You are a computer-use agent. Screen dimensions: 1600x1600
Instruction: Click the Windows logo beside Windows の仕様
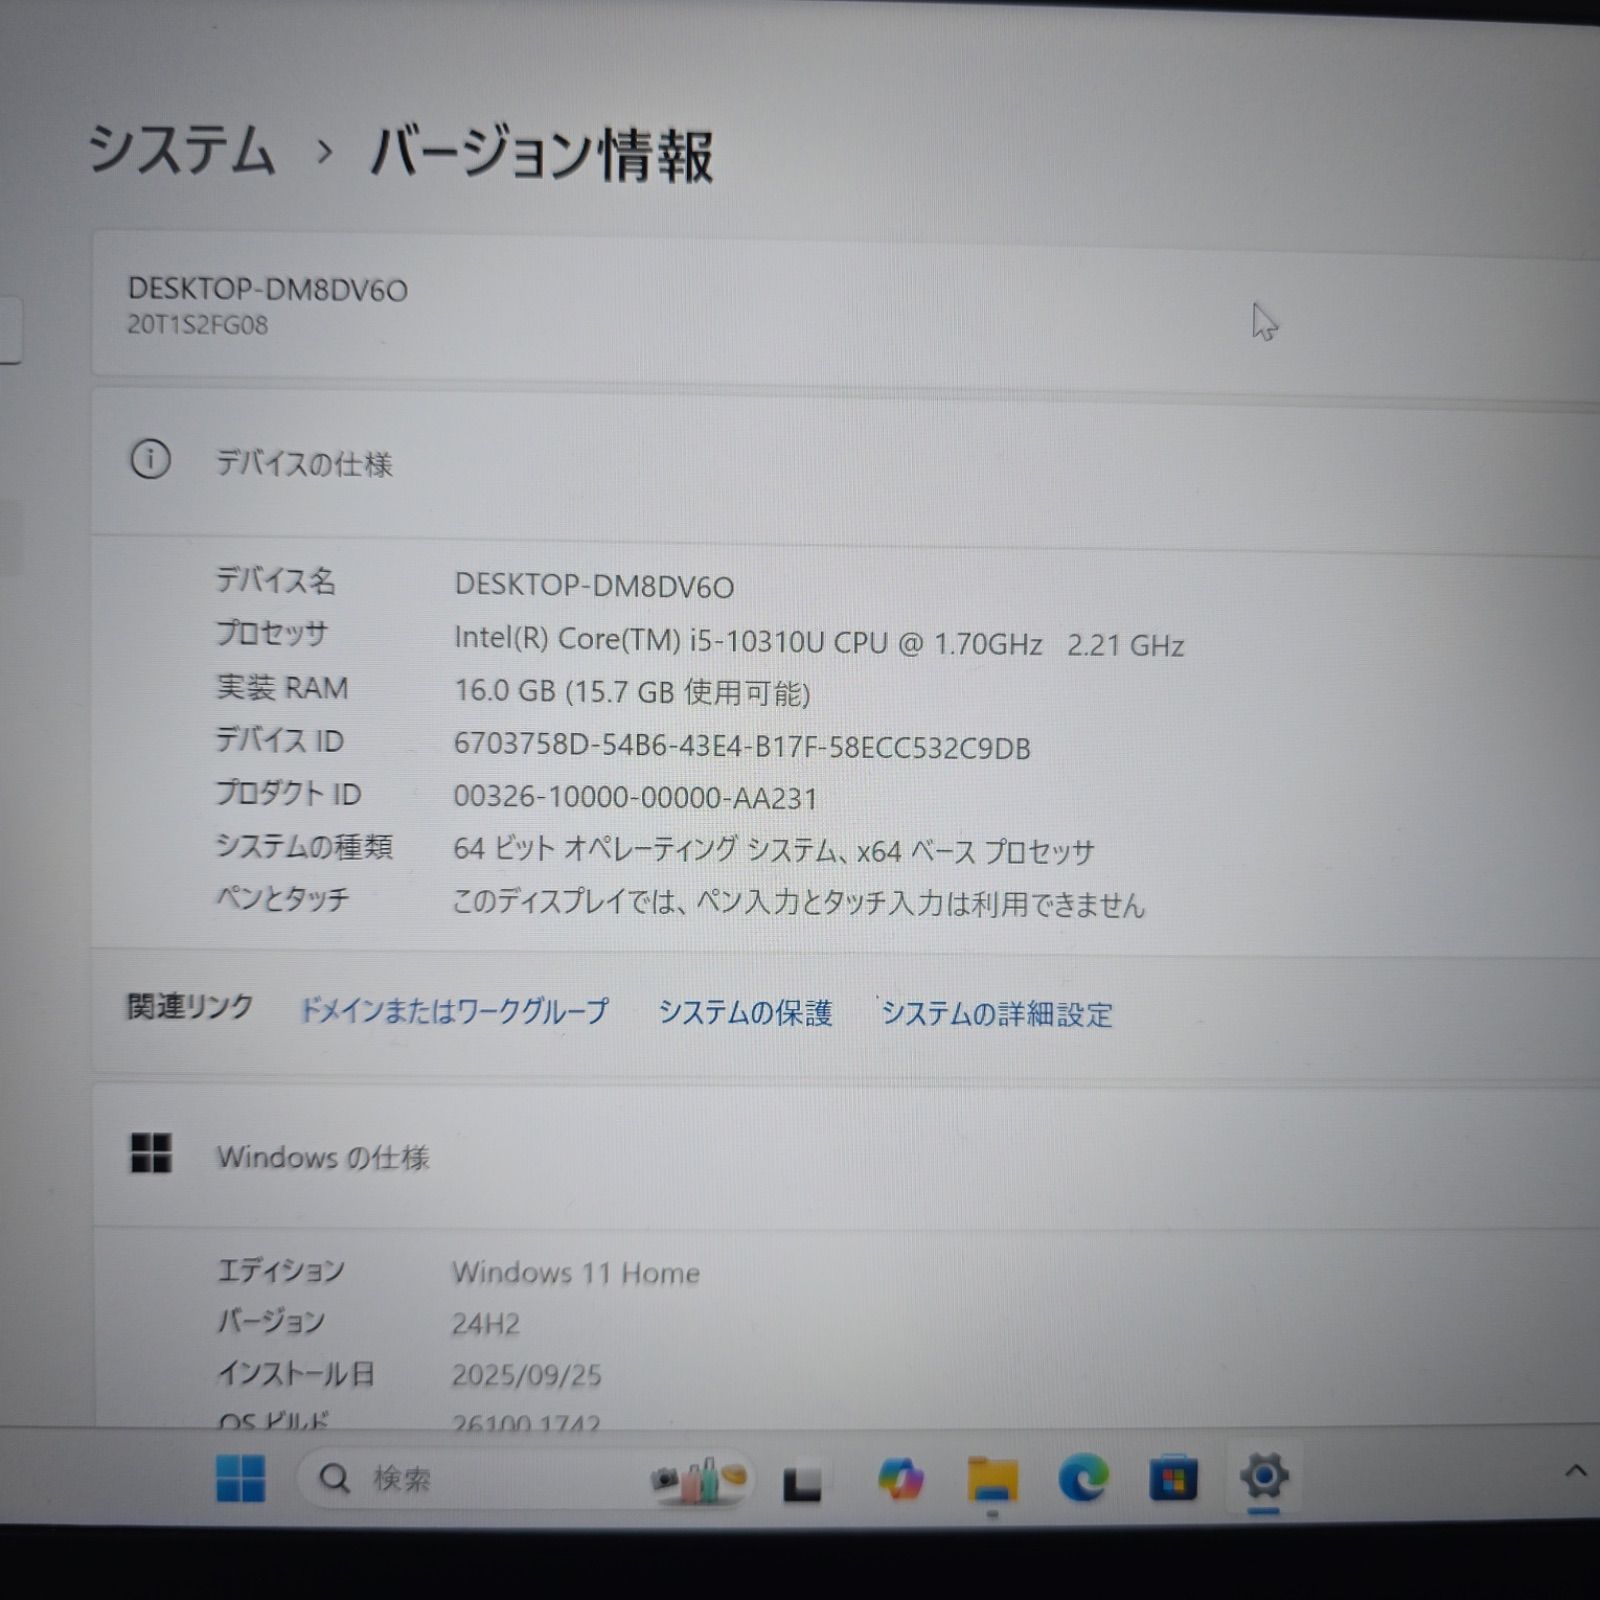pos(151,1153)
